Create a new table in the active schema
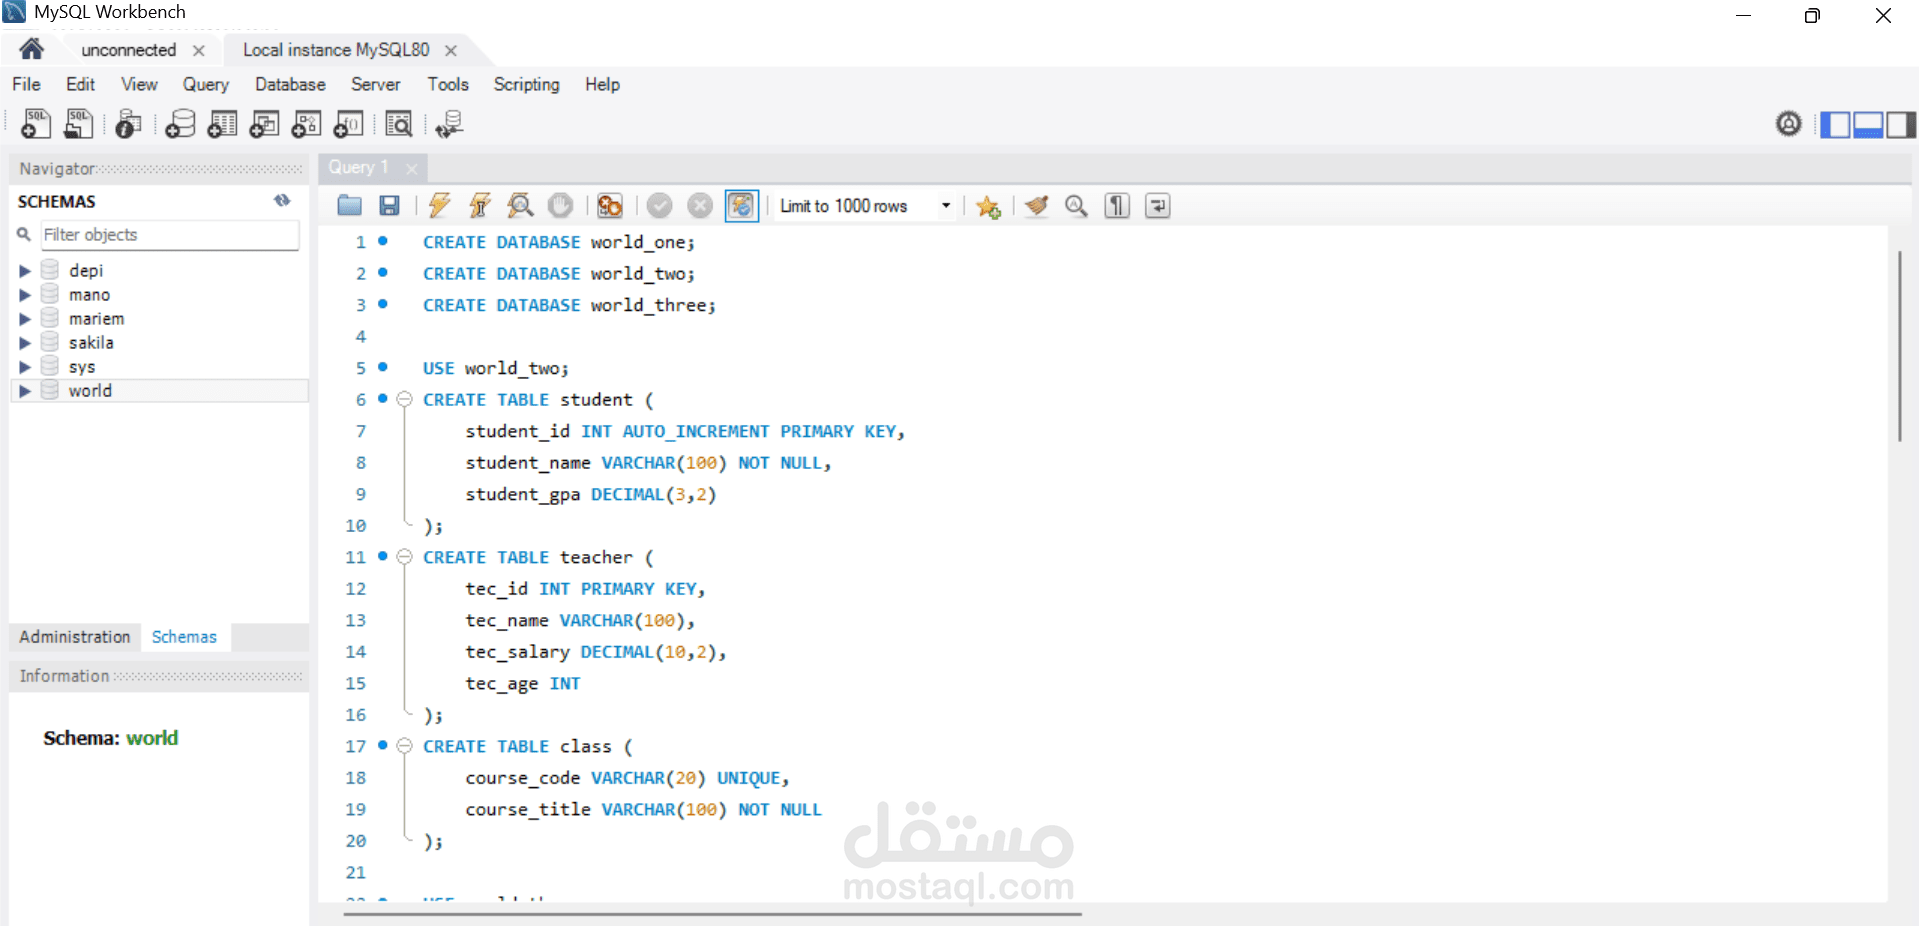The width and height of the screenshot is (1919, 926). tap(222, 124)
